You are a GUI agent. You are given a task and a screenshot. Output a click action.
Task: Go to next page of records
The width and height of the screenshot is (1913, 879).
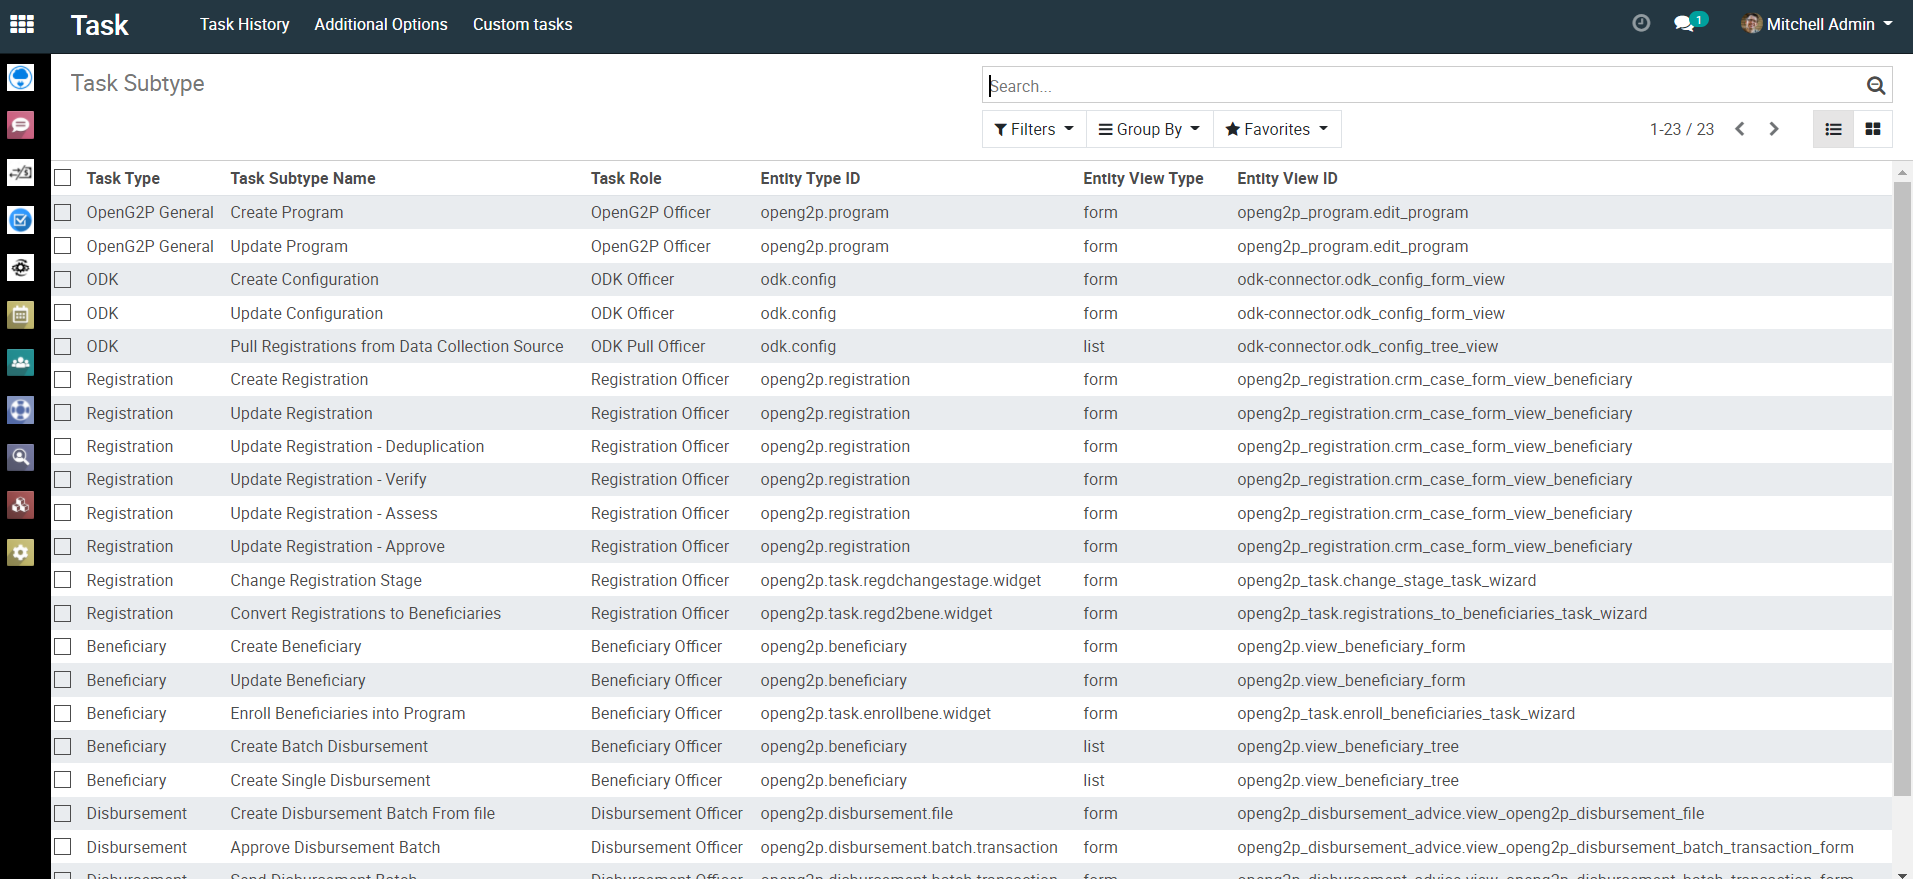(x=1774, y=129)
